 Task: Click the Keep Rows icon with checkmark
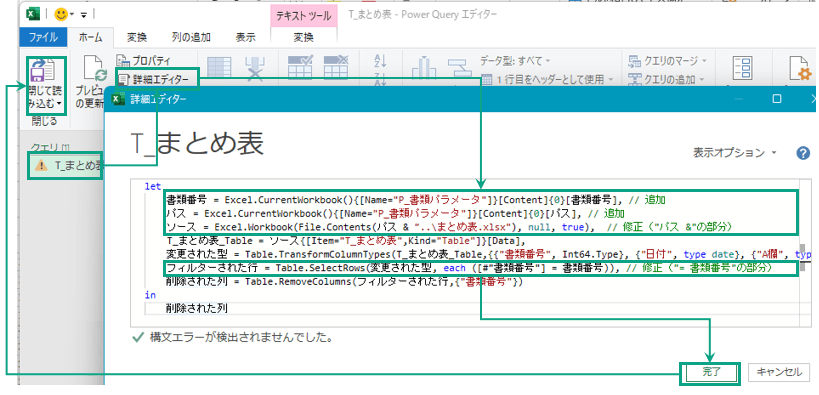pyautogui.click(x=300, y=68)
